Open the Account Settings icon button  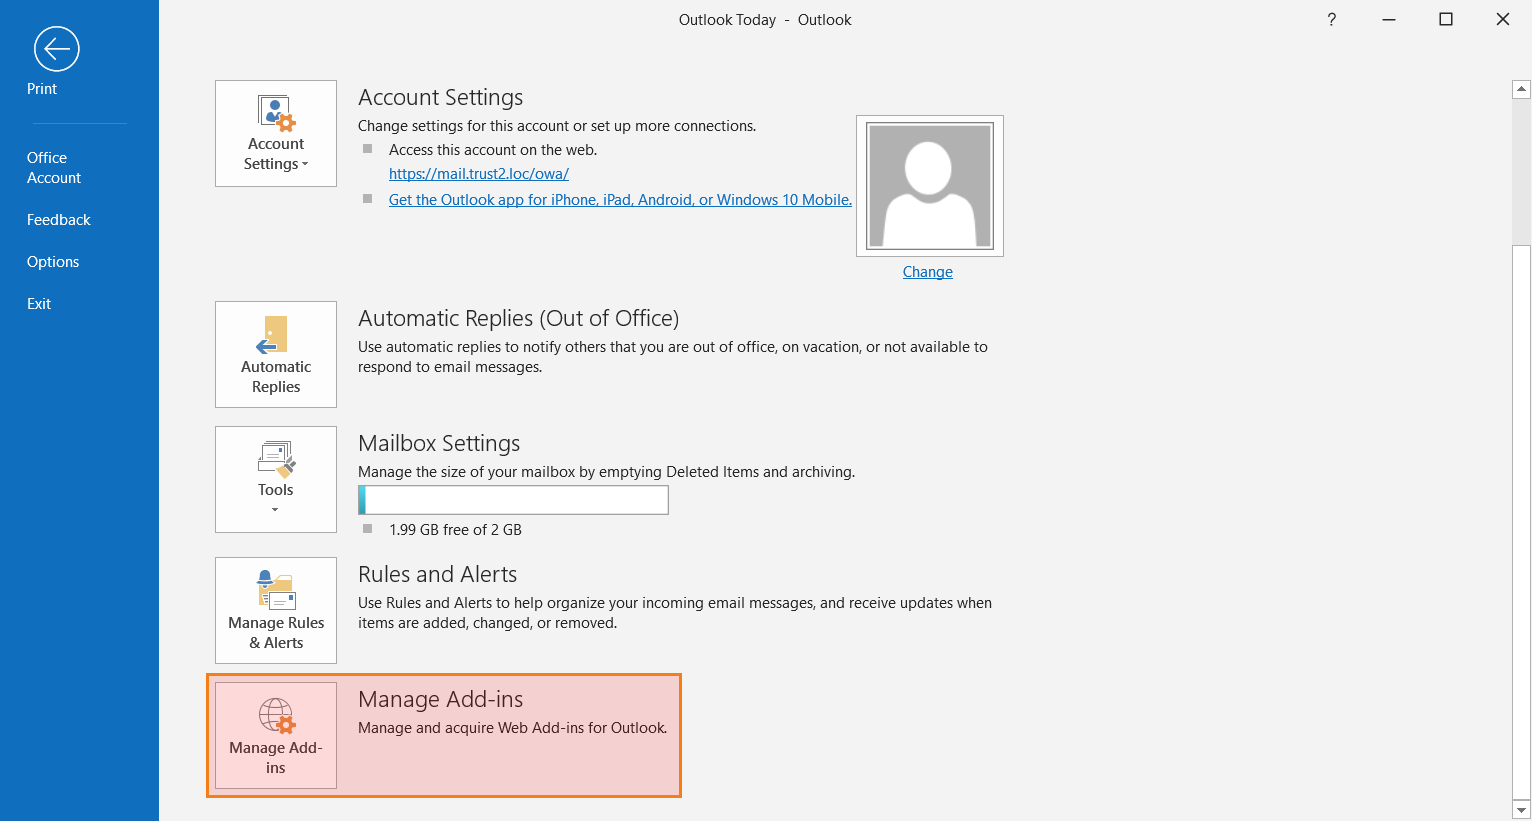(x=276, y=114)
